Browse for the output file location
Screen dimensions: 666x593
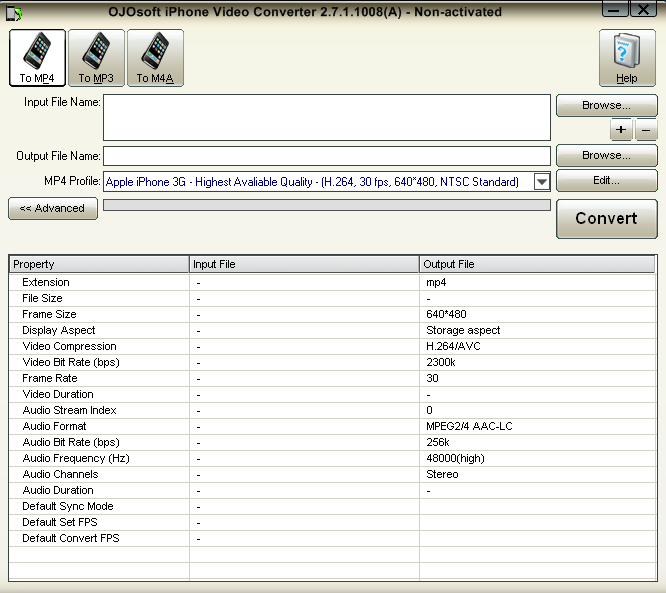coord(607,155)
